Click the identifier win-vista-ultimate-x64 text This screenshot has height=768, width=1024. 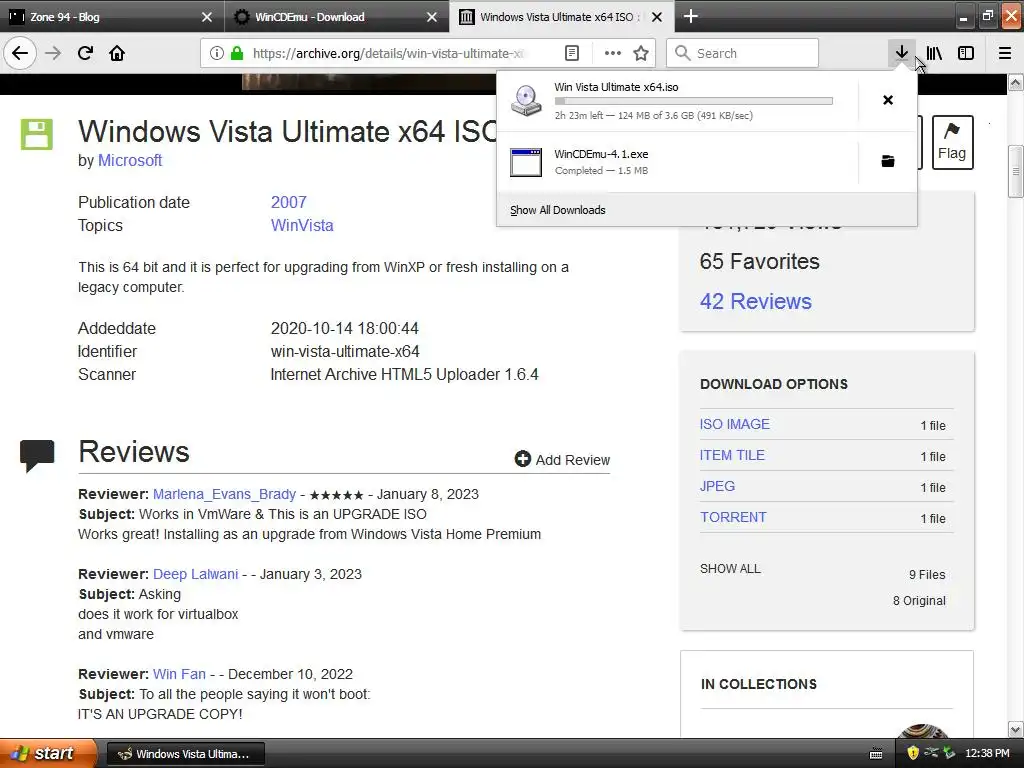click(345, 351)
